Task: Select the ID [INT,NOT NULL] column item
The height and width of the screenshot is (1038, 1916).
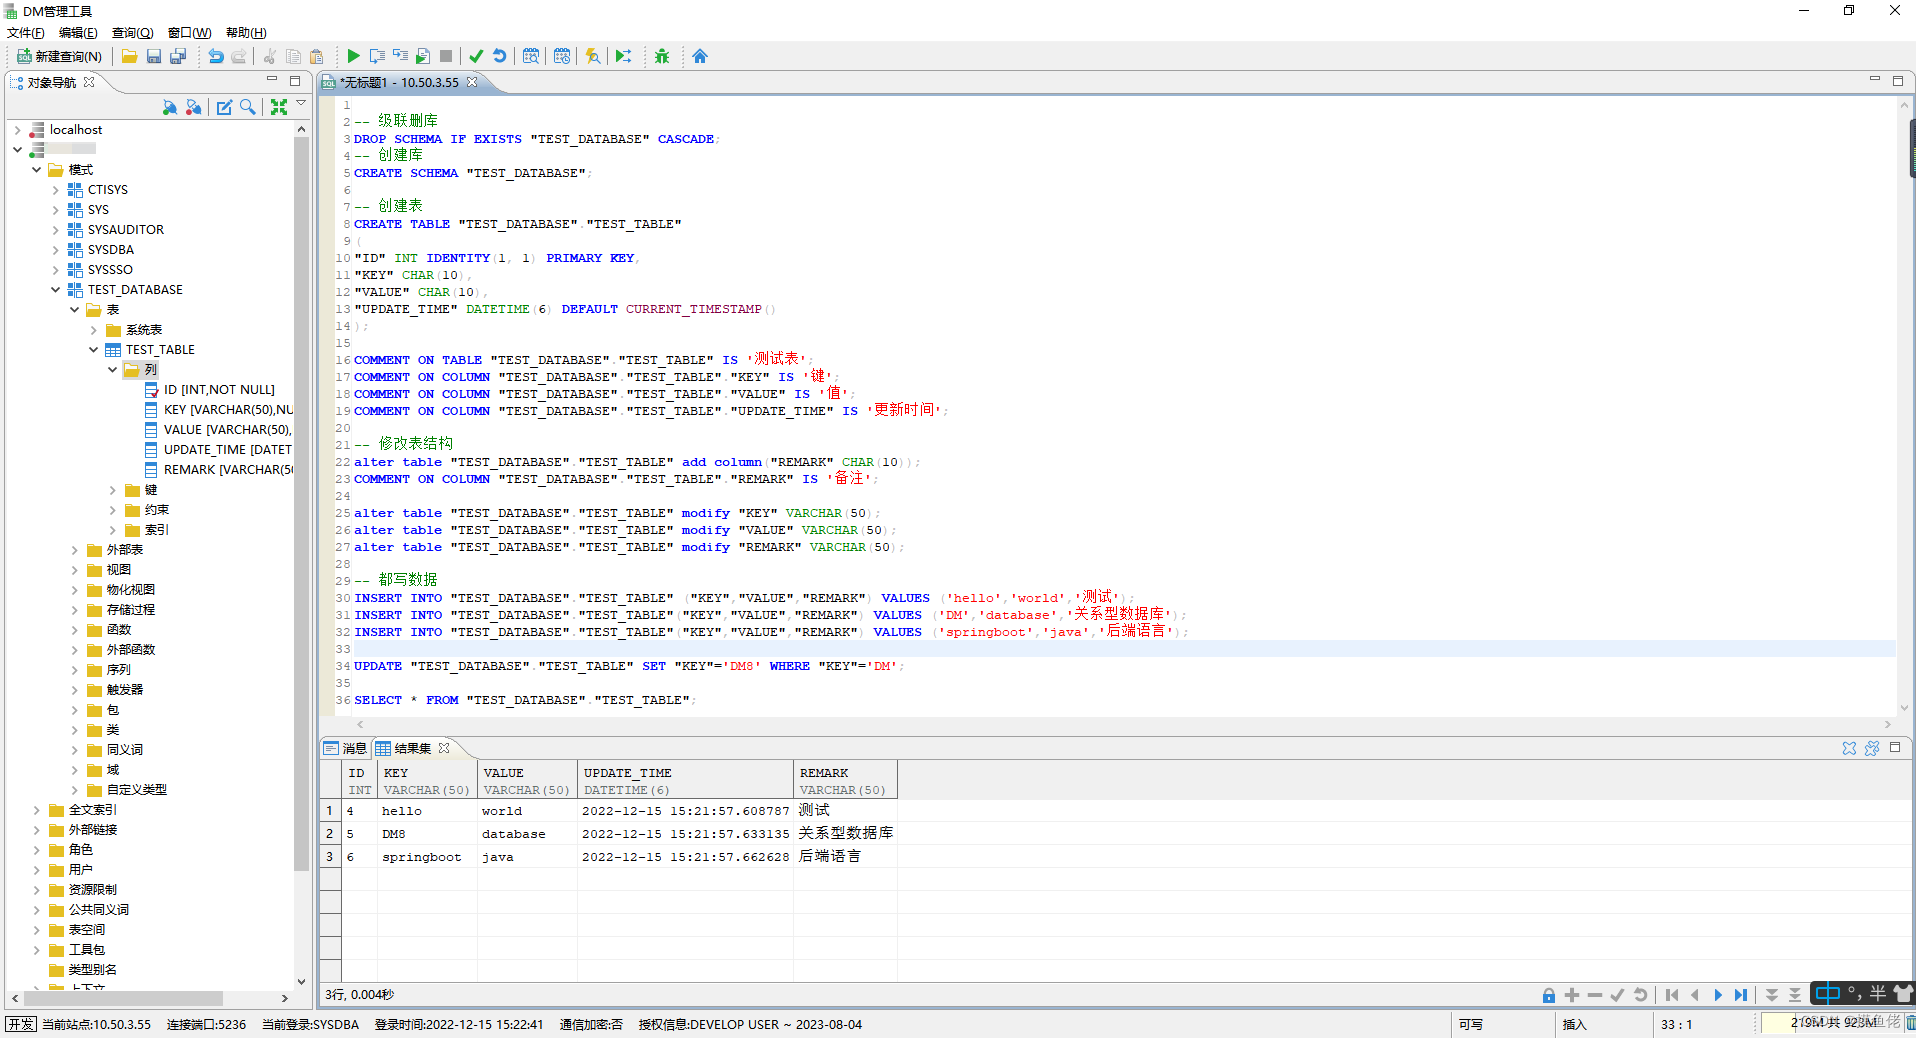Action: click(219, 390)
